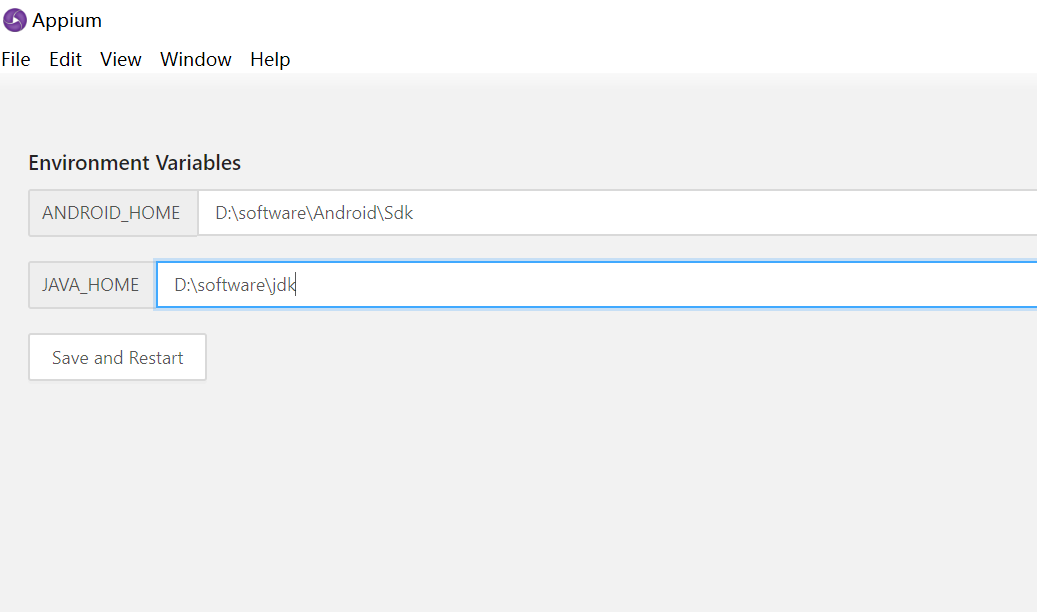Click the Environment Variables heading

point(135,163)
